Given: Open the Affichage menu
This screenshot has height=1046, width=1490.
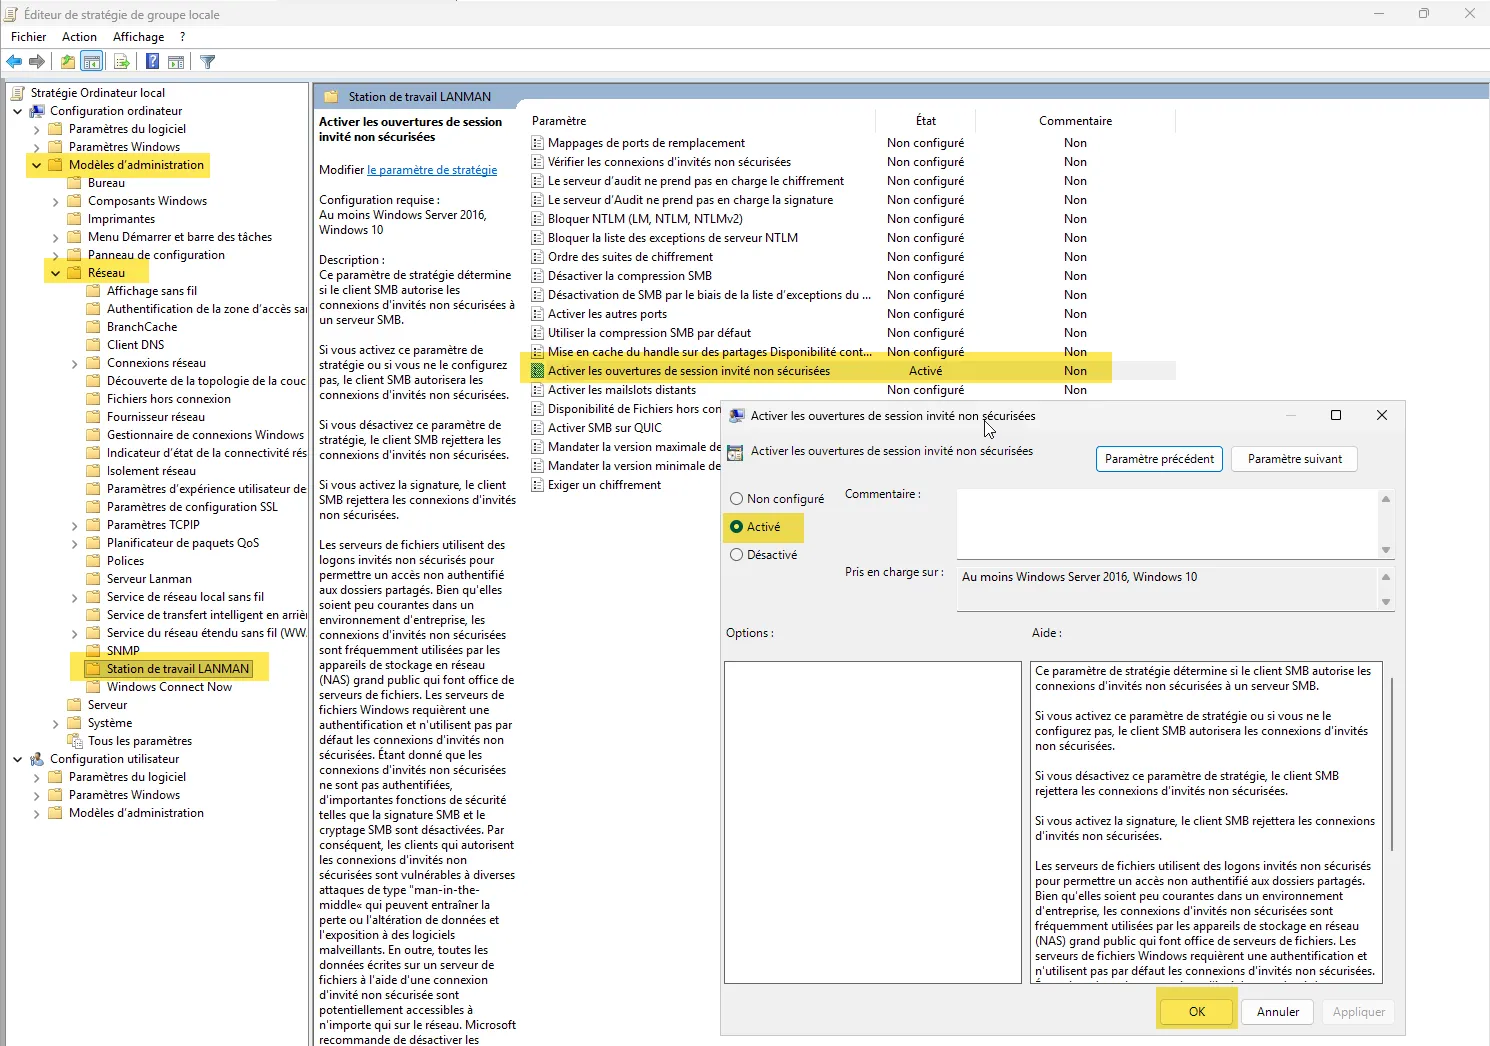Looking at the screenshot, I should point(138,37).
